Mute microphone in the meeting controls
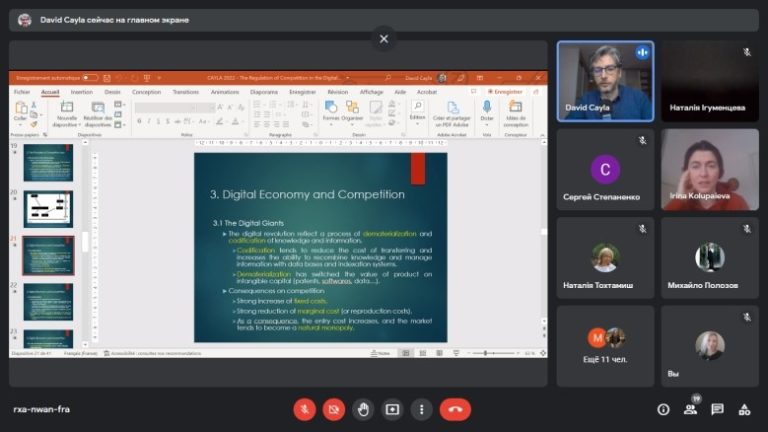This screenshot has width=768, height=432. click(x=304, y=409)
